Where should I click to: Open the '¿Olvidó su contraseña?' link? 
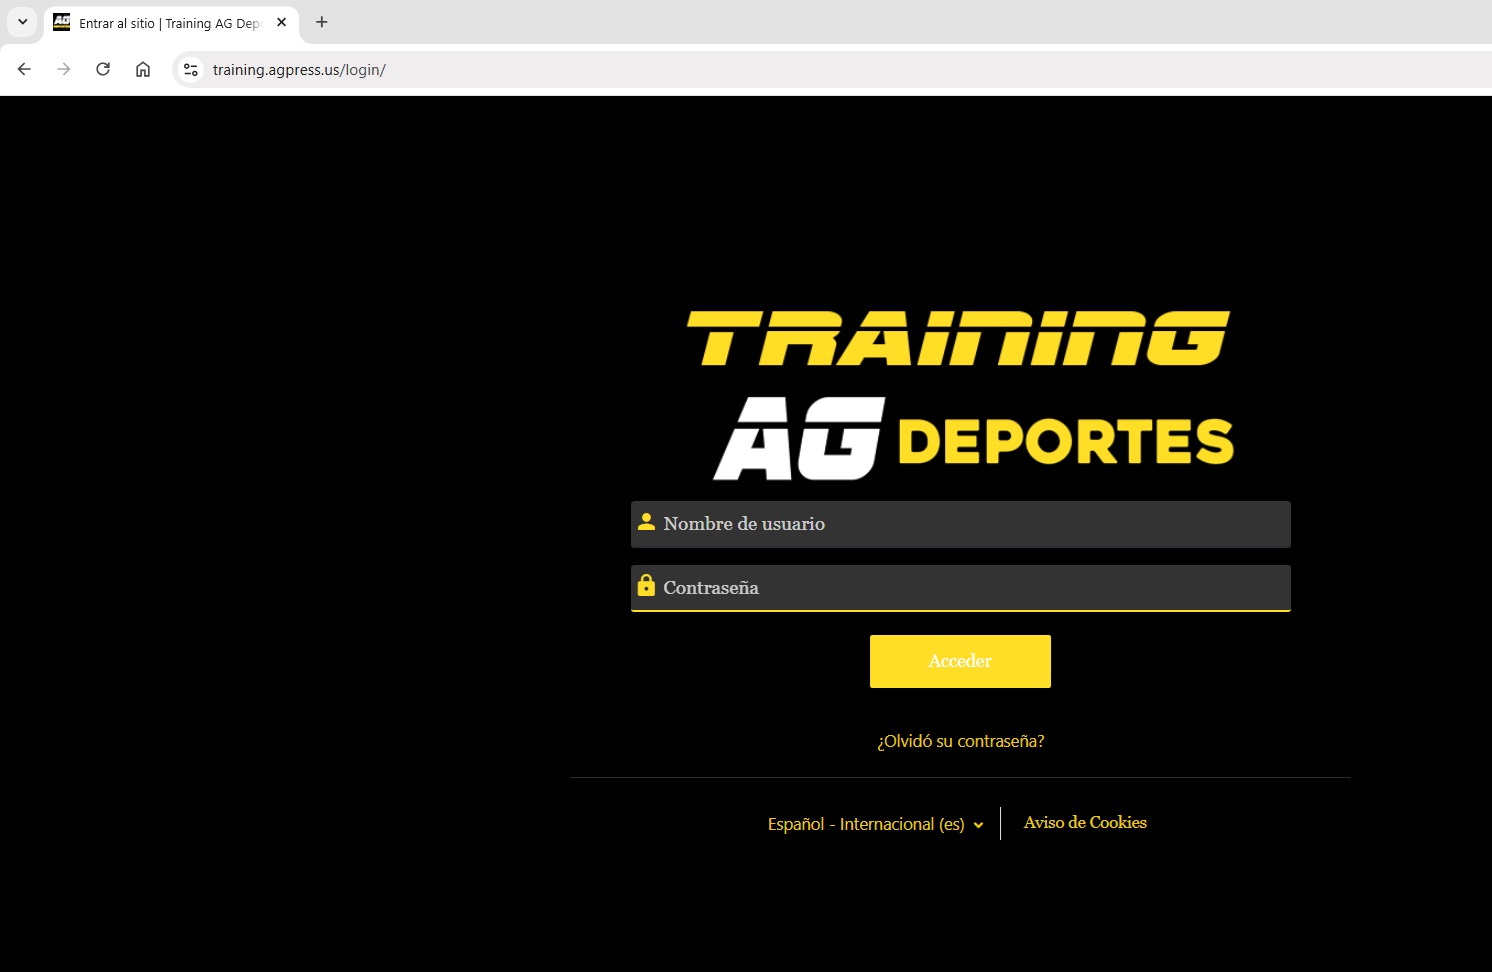[960, 741]
